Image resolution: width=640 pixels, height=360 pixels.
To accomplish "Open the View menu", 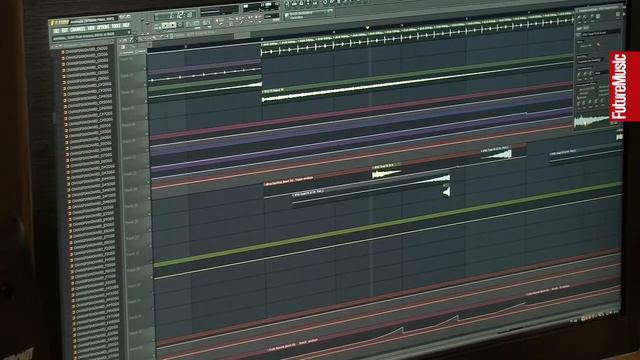I will (91, 29).
